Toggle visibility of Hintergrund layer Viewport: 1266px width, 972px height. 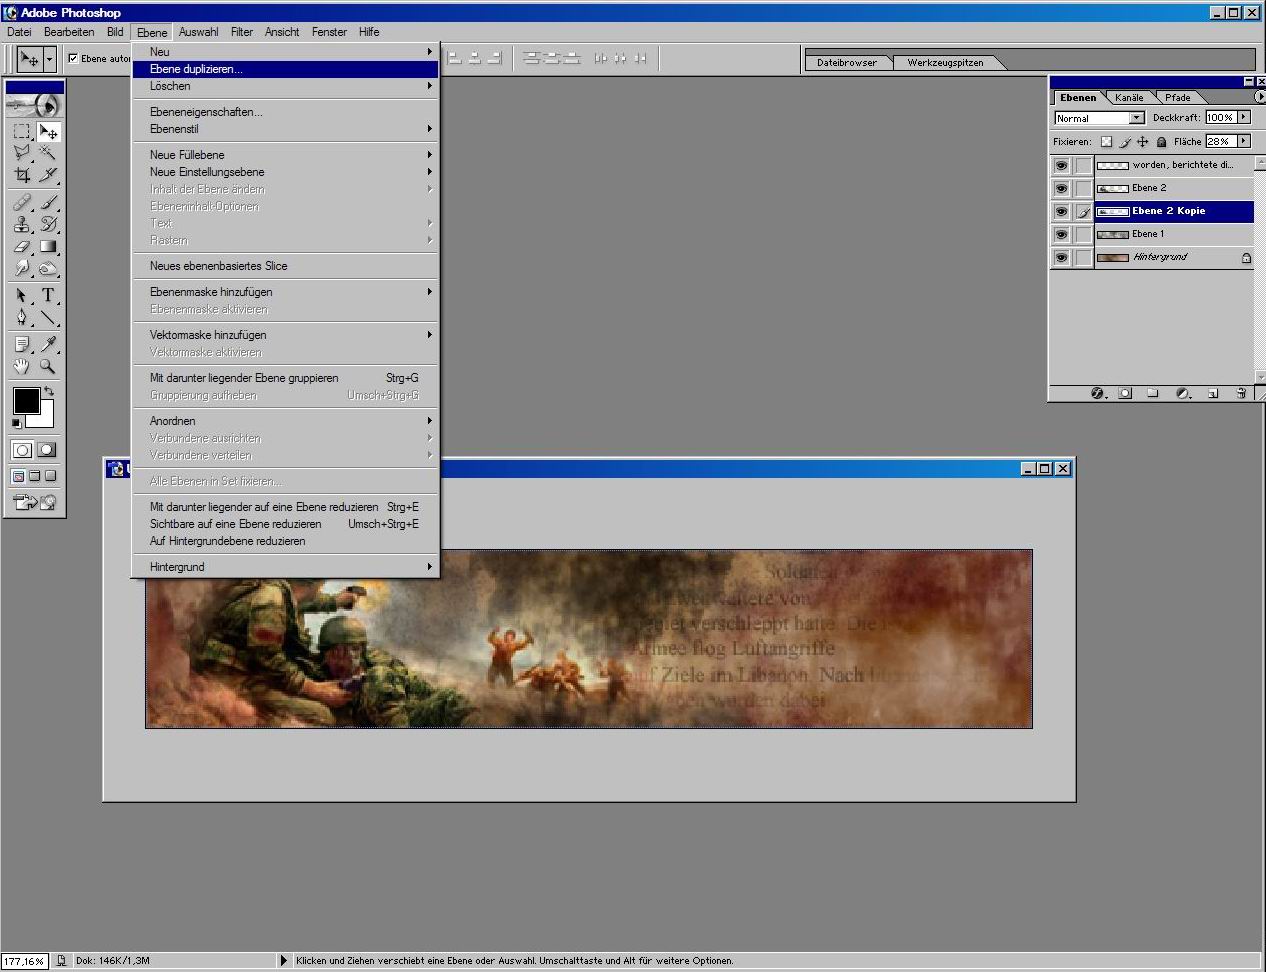click(1061, 257)
